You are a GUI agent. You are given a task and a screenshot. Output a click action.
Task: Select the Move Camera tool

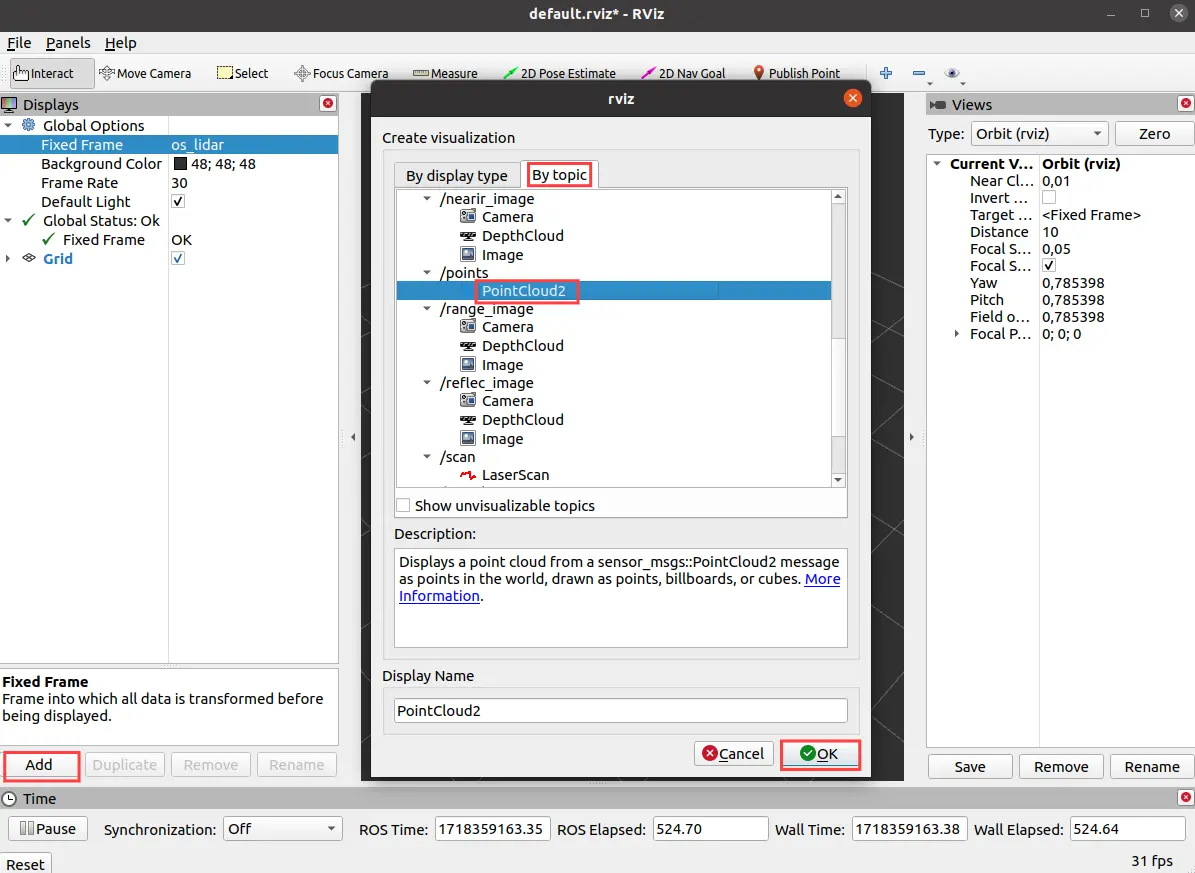click(145, 73)
